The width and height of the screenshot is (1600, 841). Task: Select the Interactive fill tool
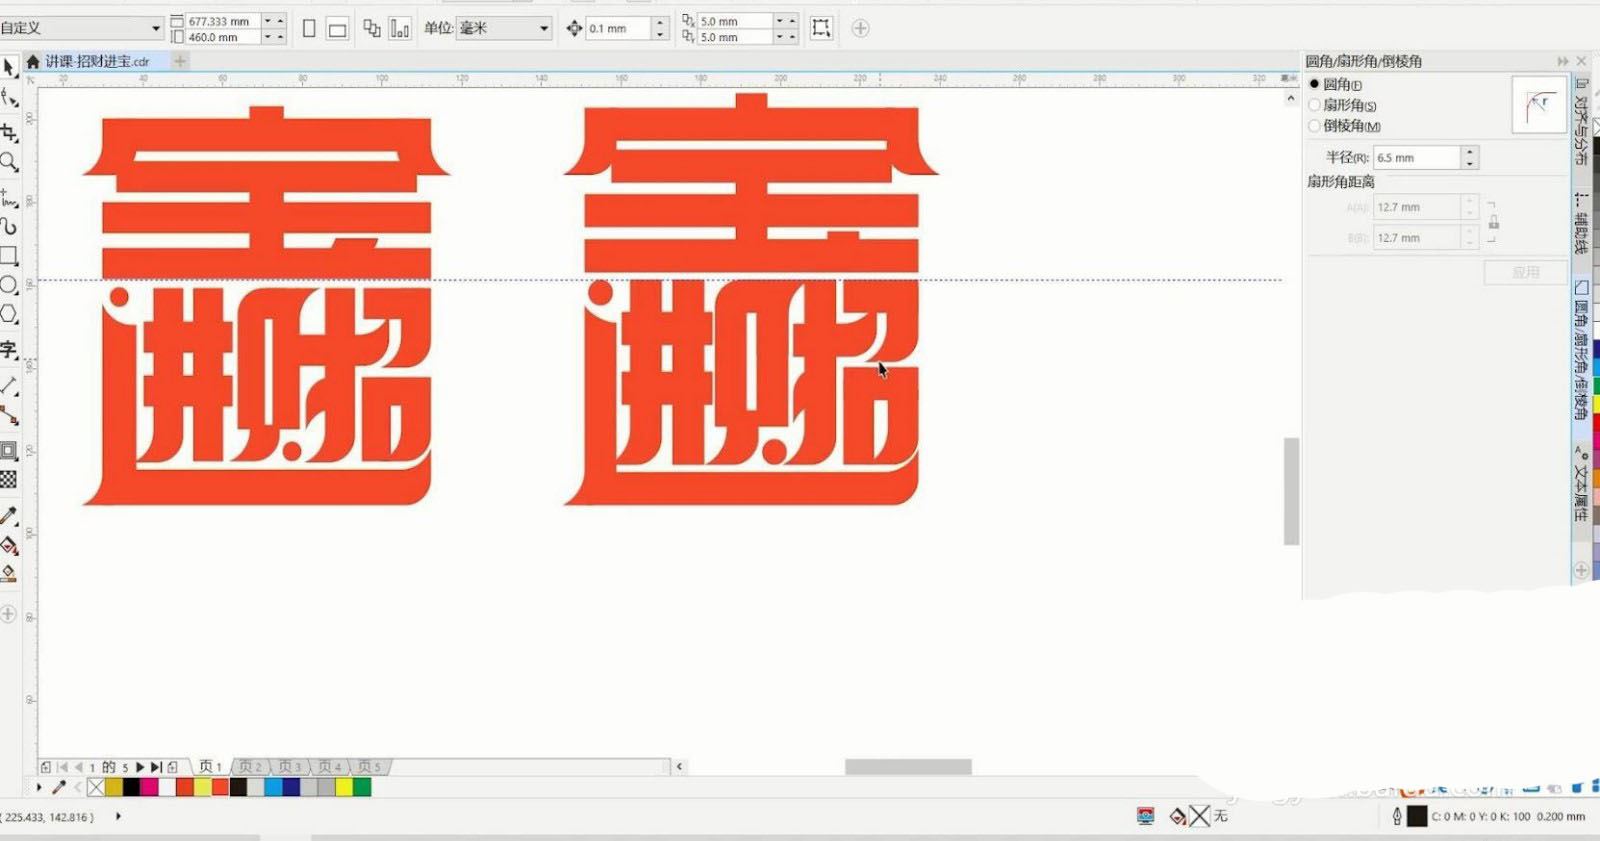point(9,545)
